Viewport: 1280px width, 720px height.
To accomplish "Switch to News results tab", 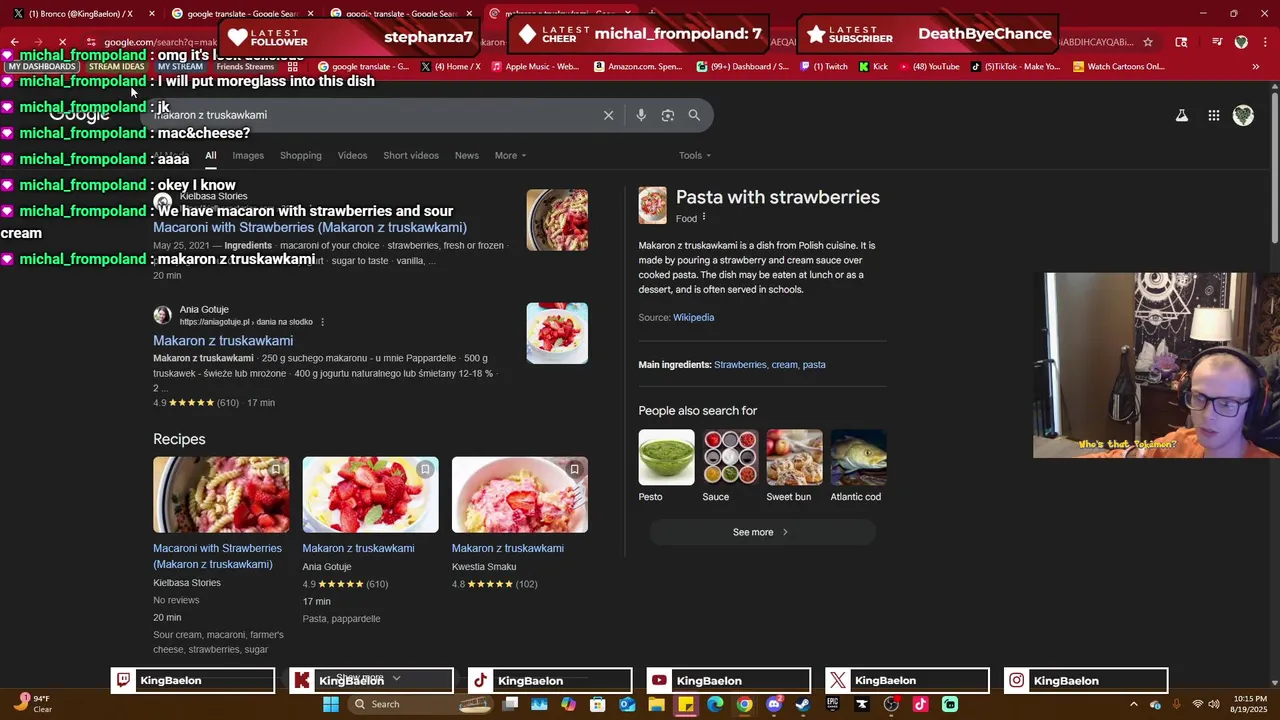I will pos(467,155).
